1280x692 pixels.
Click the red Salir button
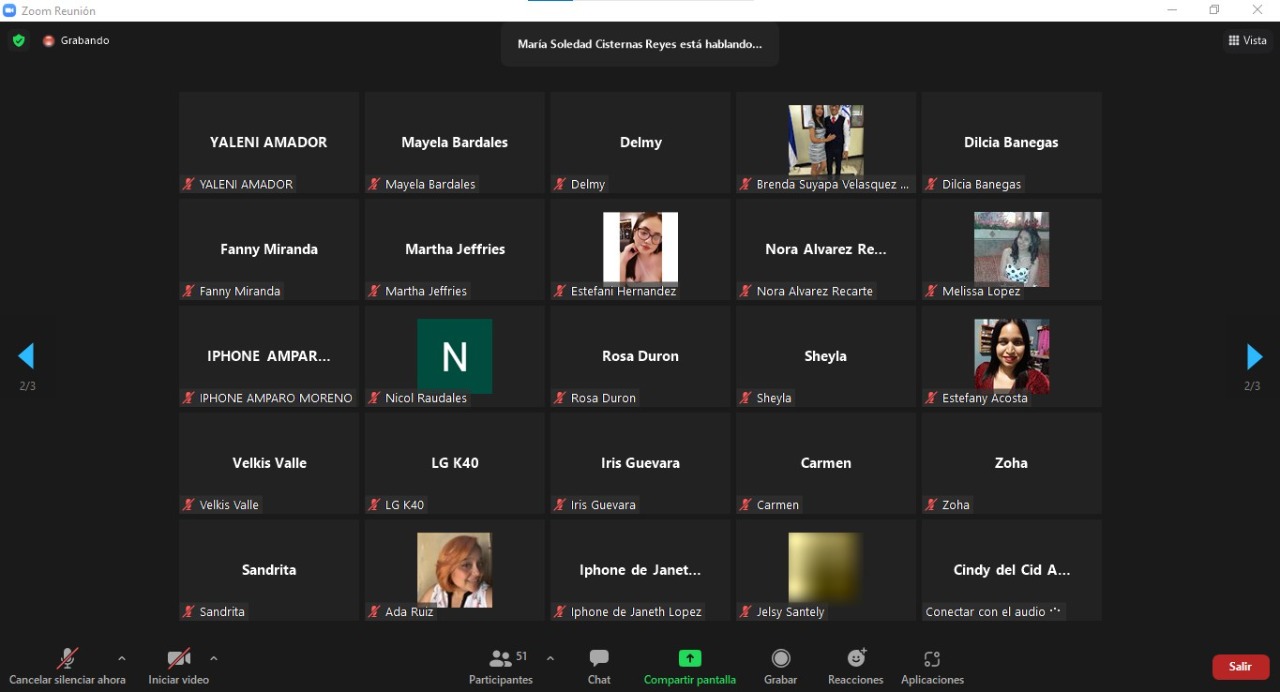click(1240, 667)
